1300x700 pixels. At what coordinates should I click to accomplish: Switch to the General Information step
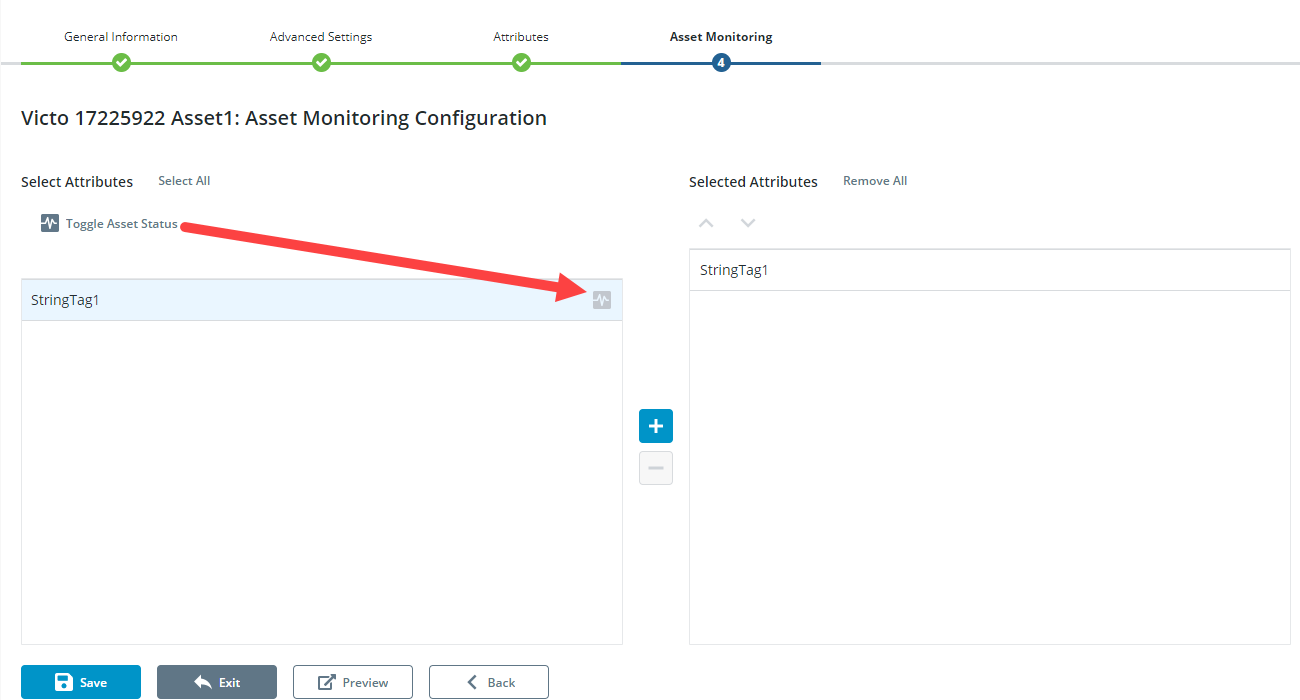pyautogui.click(x=120, y=36)
